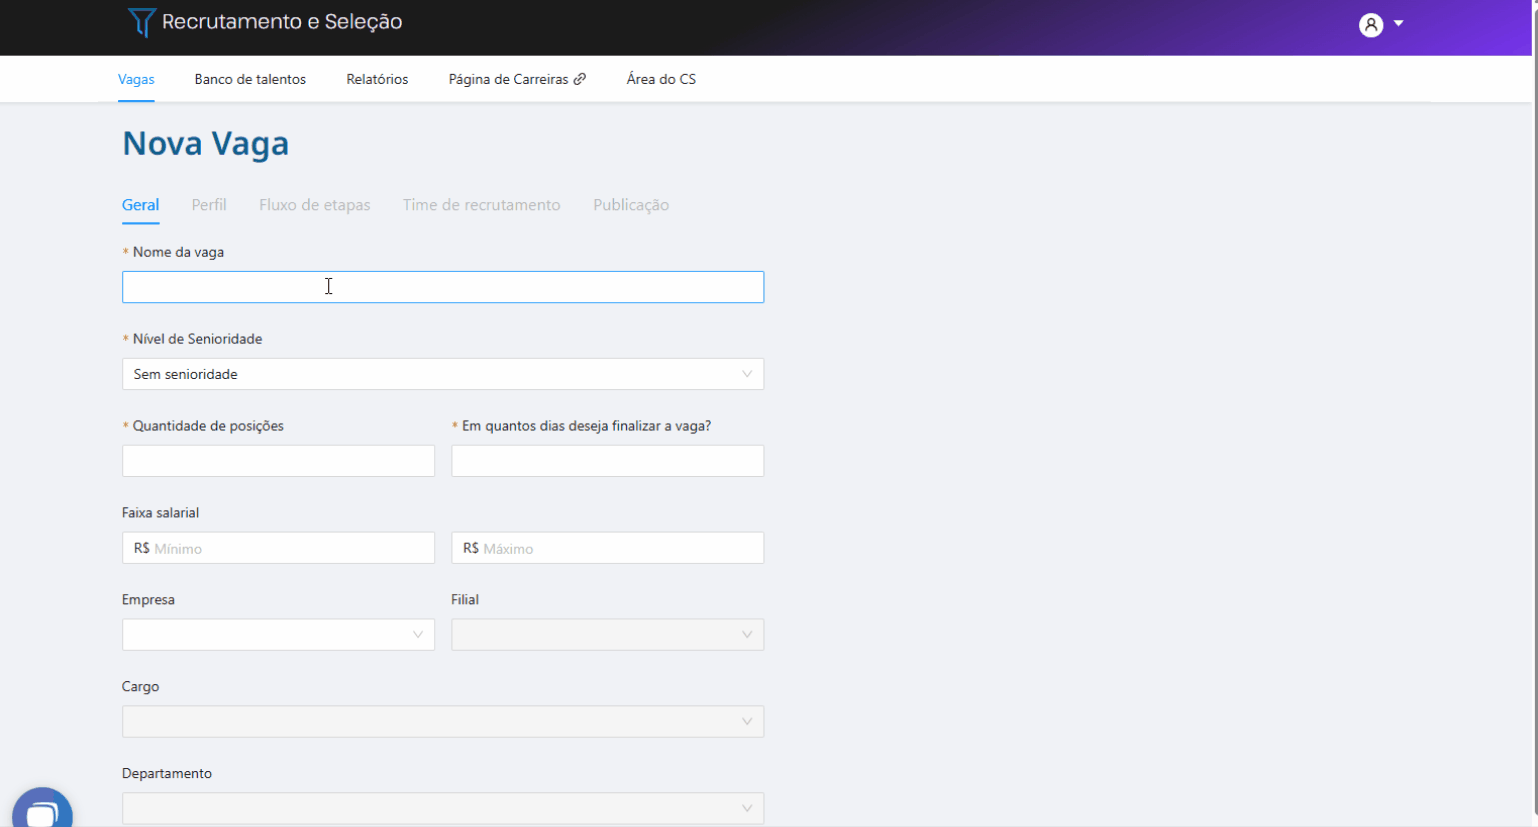Open the Cargo dropdown
The image size is (1538, 827).
443,722
